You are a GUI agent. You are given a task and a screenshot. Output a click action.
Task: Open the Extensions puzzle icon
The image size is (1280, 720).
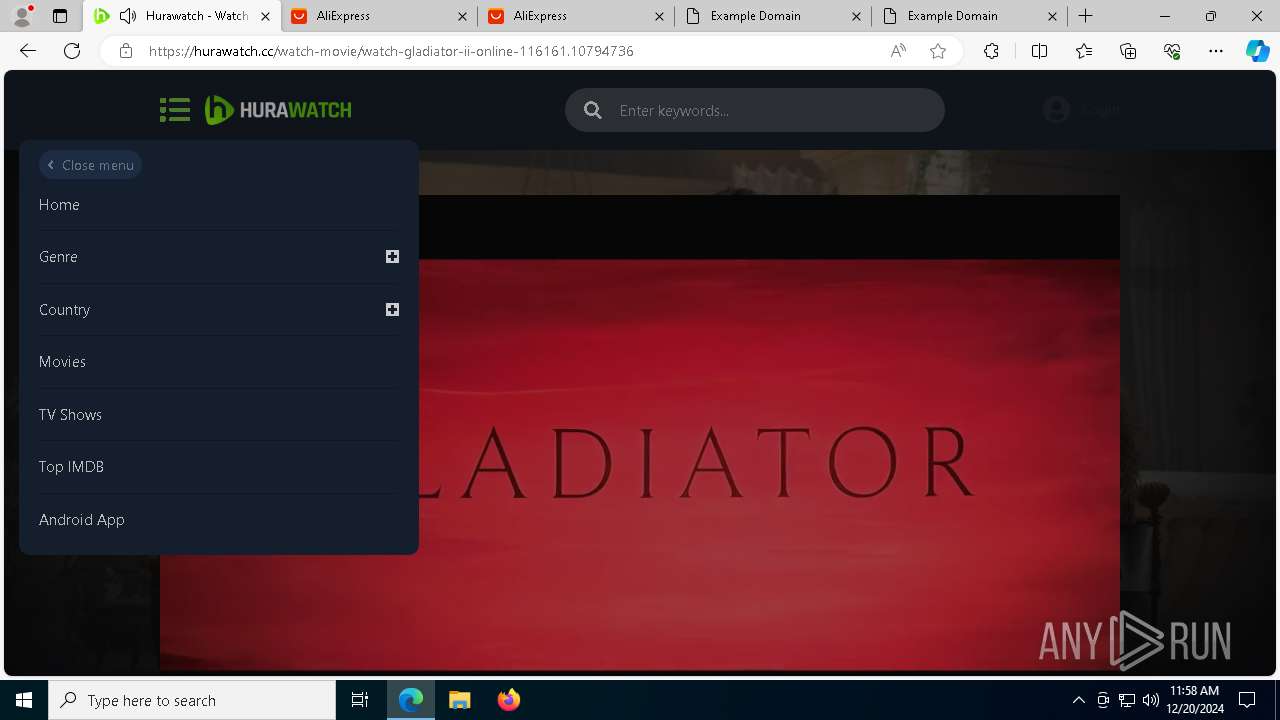click(991, 51)
